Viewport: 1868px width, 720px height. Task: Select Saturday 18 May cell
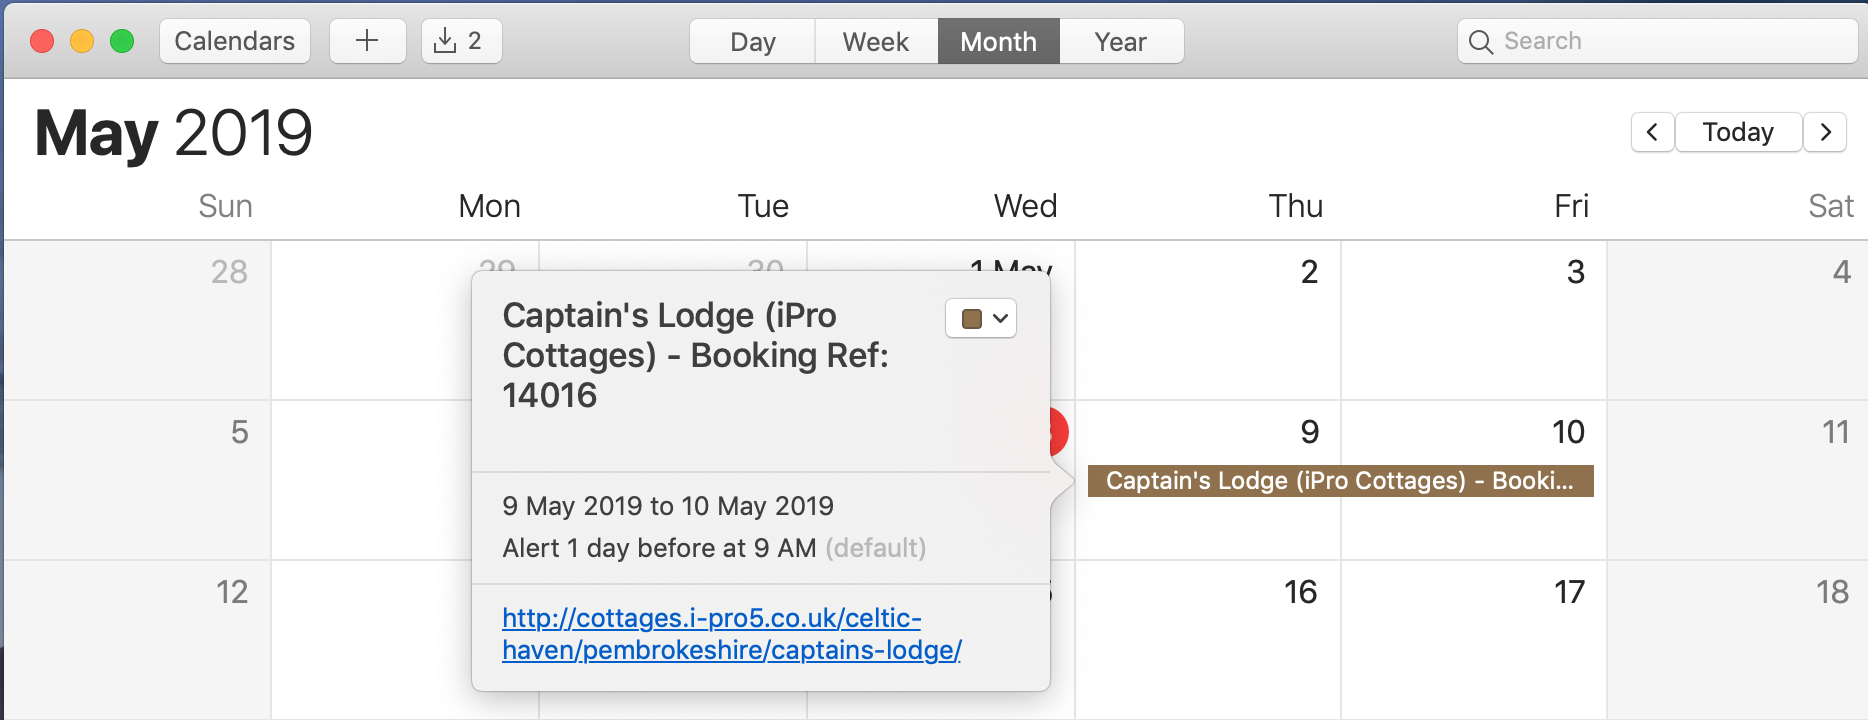coord(1738,640)
